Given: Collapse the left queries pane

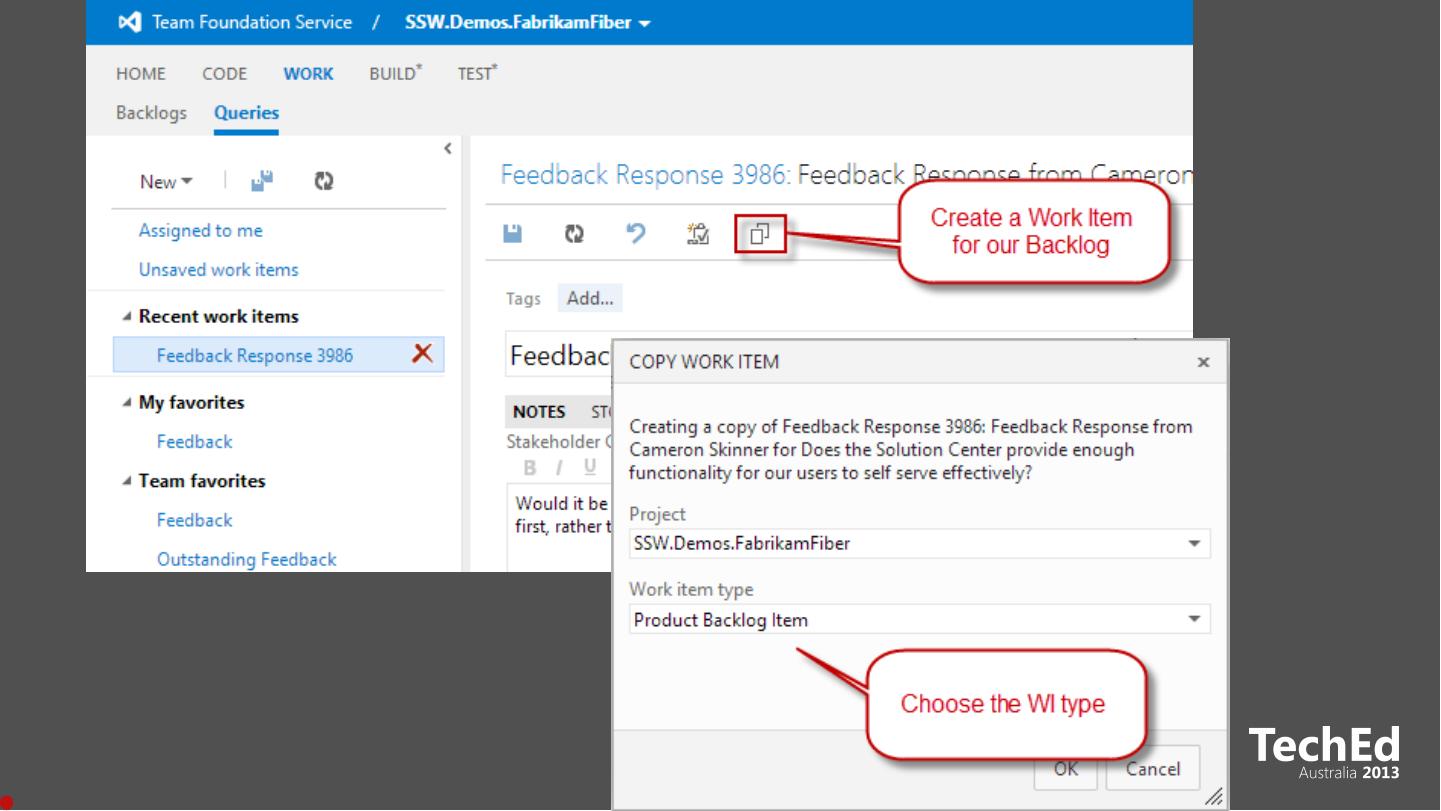Looking at the screenshot, I should click(x=447, y=149).
